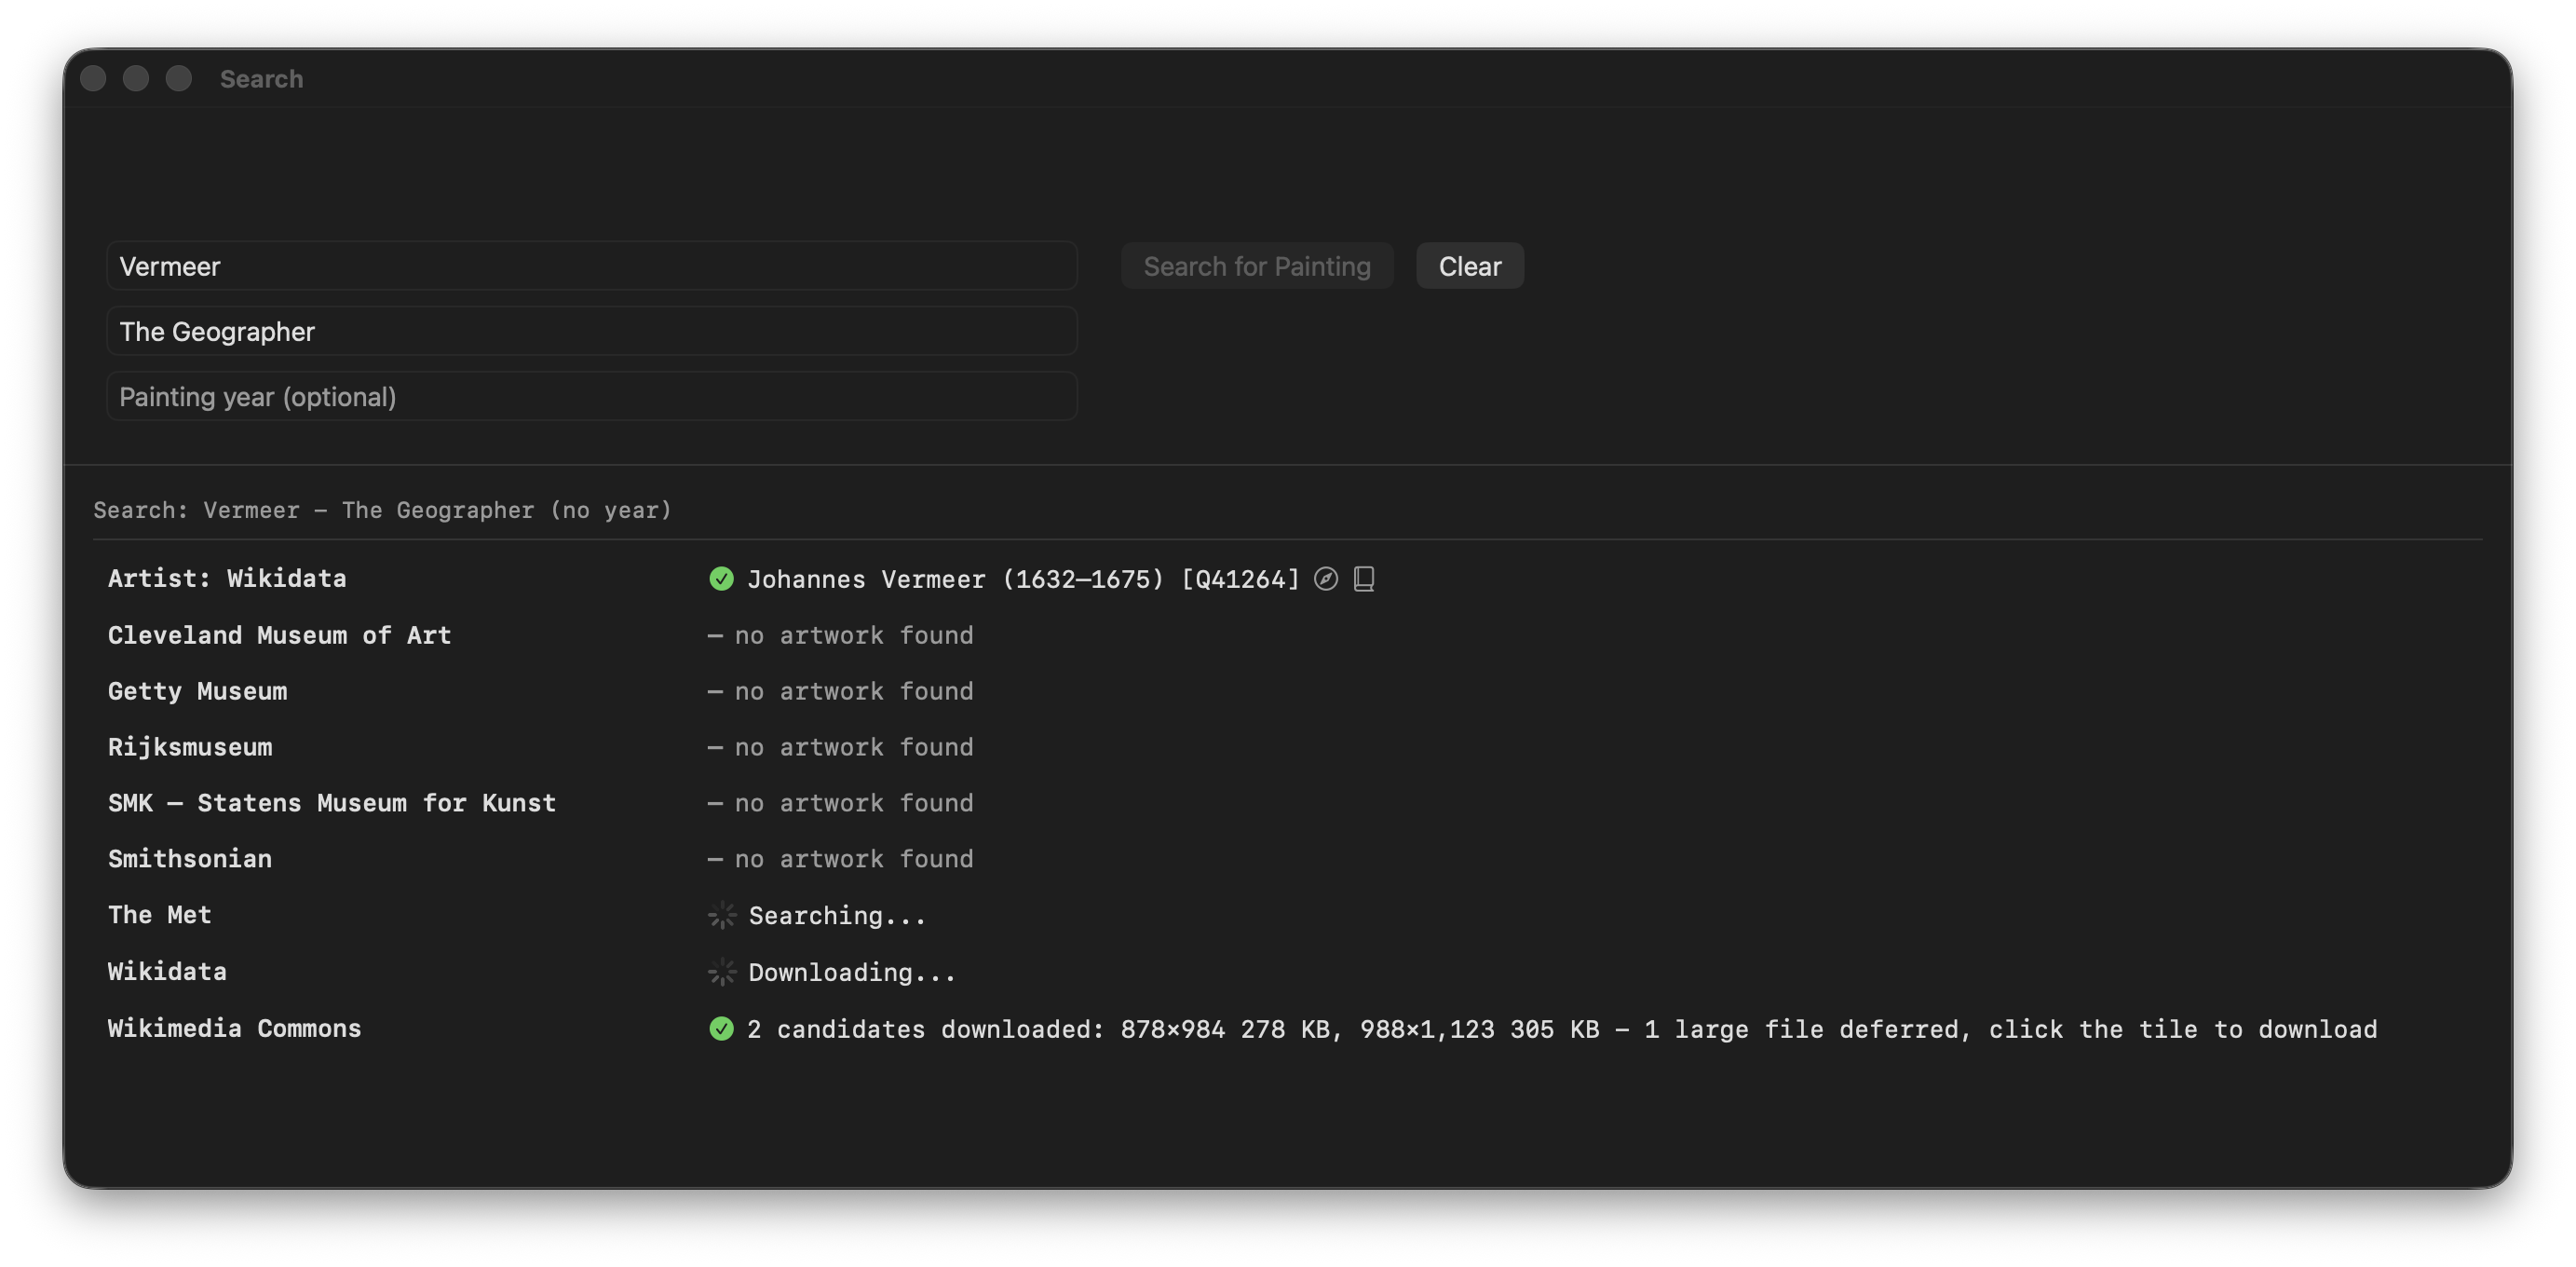Click 2 candidates downloaded status message
The image size is (2576, 1267).
point(1562,1029)
